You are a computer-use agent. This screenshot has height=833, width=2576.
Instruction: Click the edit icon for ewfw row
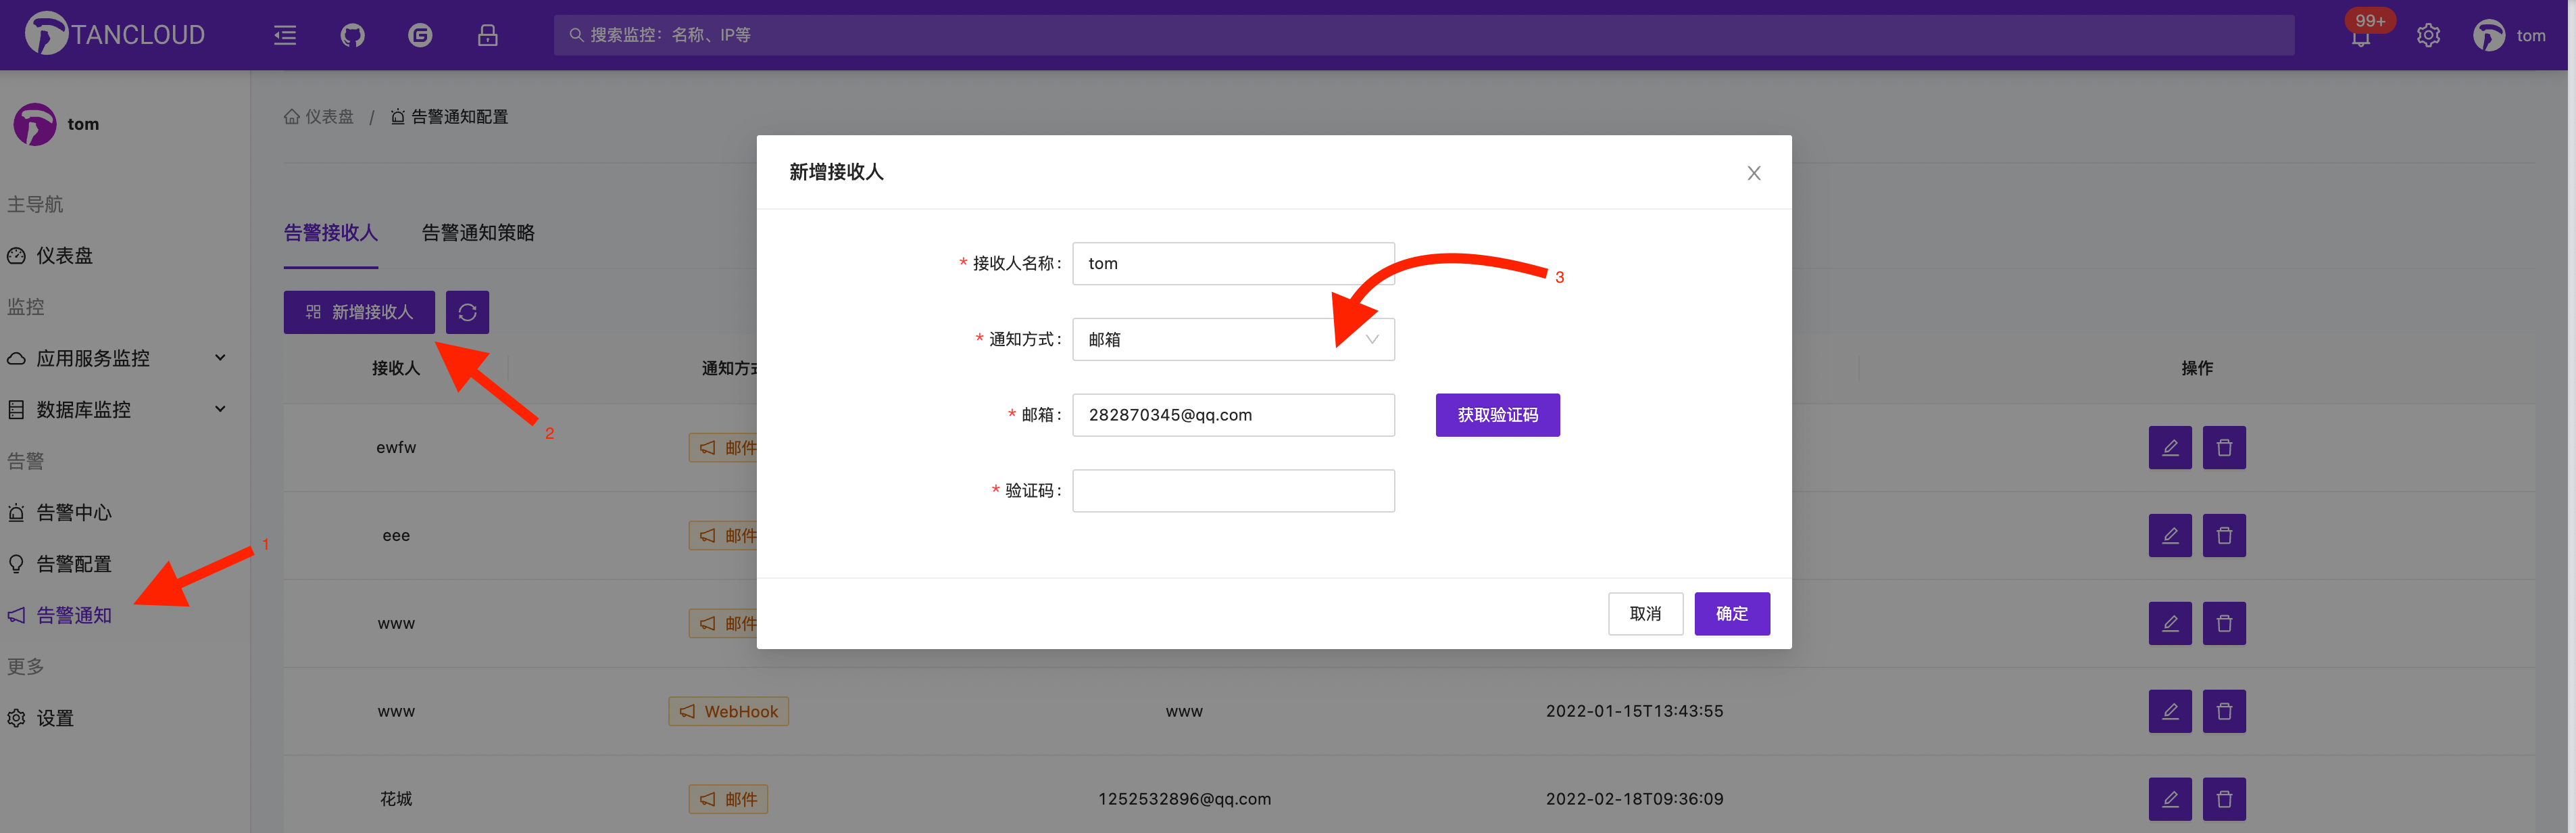point(2169,448)
